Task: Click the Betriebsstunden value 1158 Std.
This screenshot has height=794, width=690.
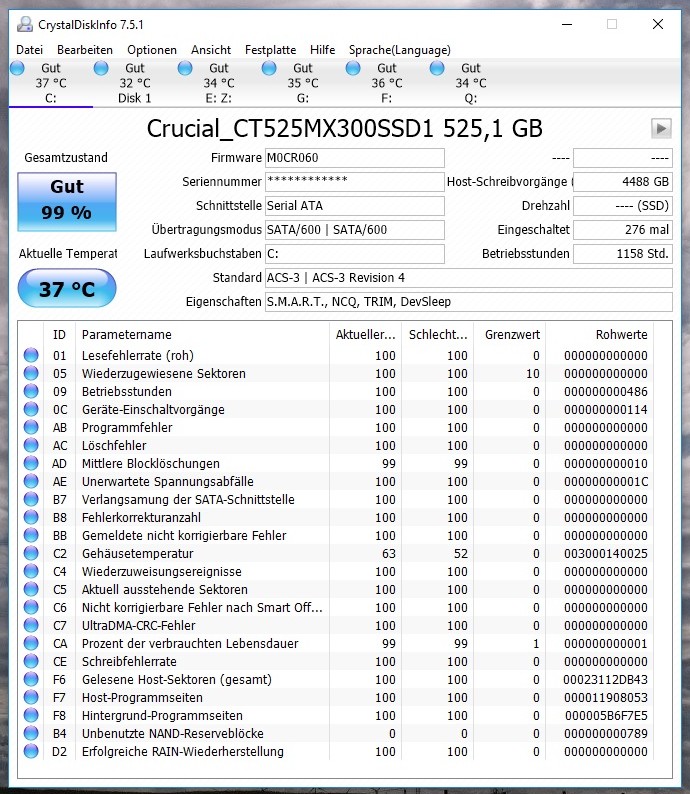Action: (623, 254)
